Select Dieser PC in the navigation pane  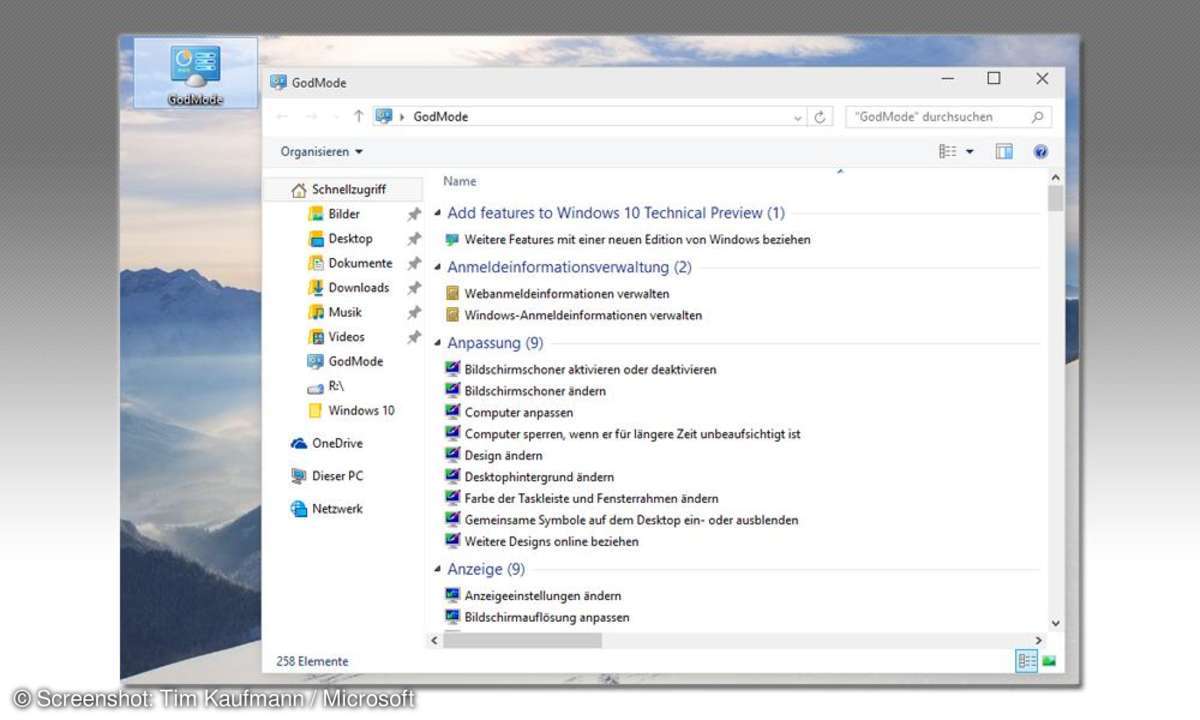pyautogui.click(x=337, y=476)
